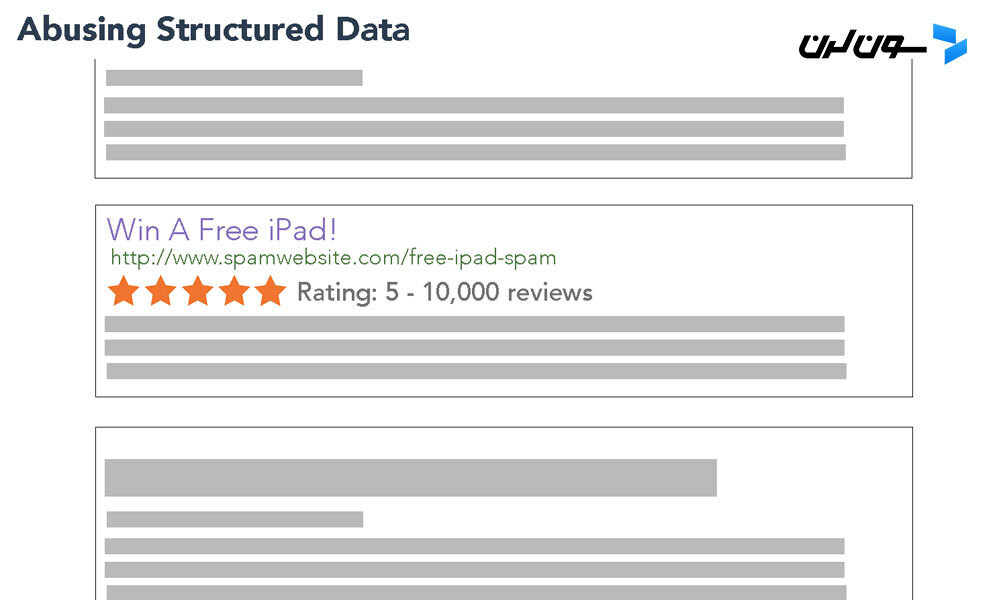Viewport: 1000px width, 600px height.
Task: Click last gray line in top result box
Action: click(476, 152)
